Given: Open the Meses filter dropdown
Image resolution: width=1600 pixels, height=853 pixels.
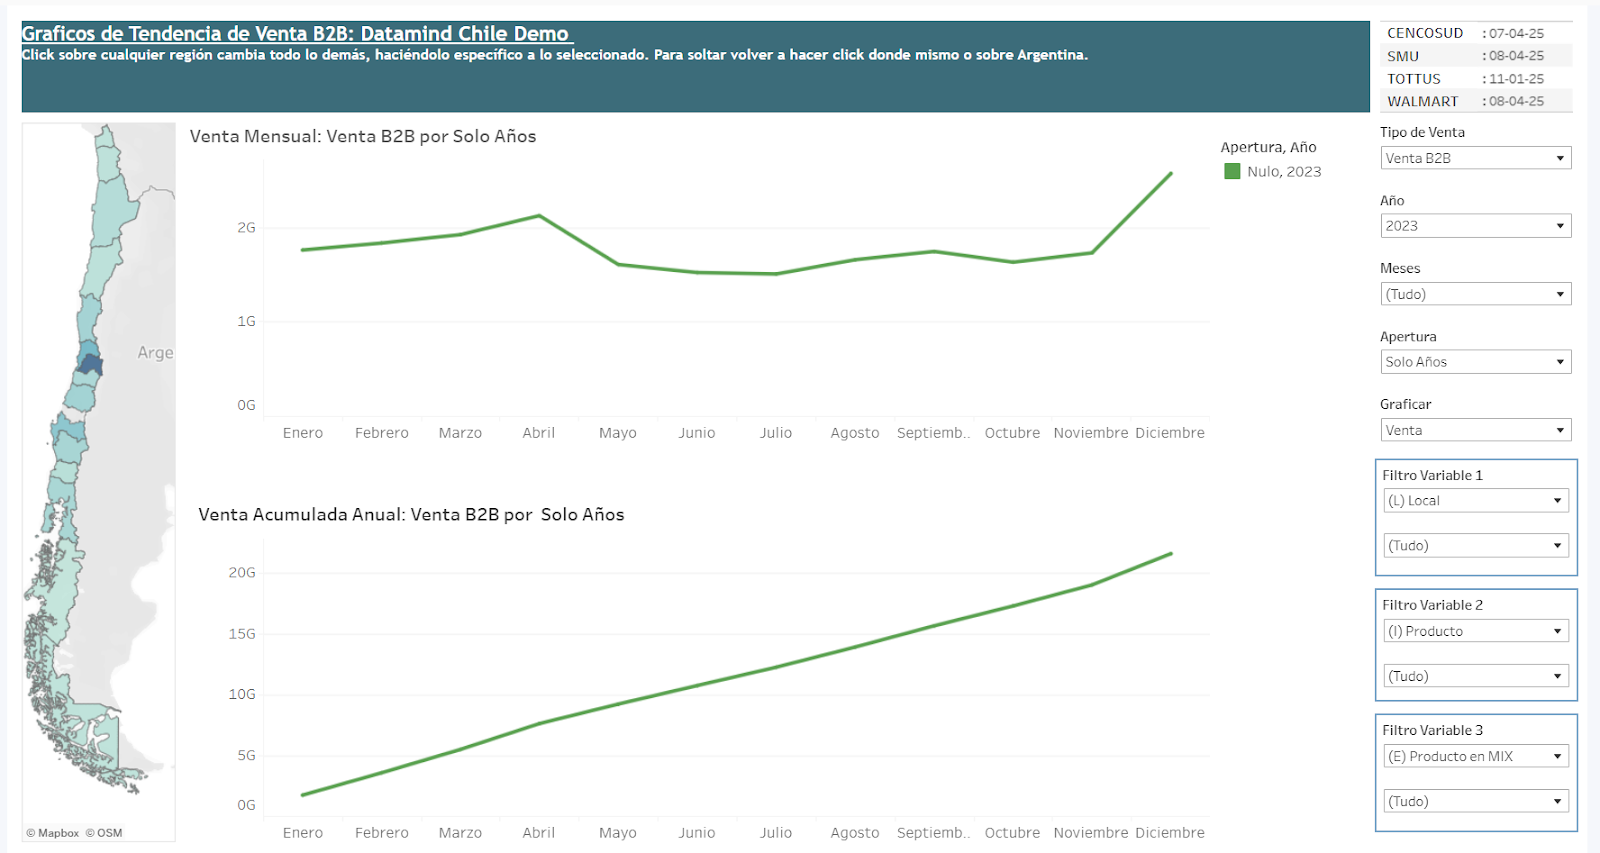Looking at the screenshot, I should coord(1475,294).
